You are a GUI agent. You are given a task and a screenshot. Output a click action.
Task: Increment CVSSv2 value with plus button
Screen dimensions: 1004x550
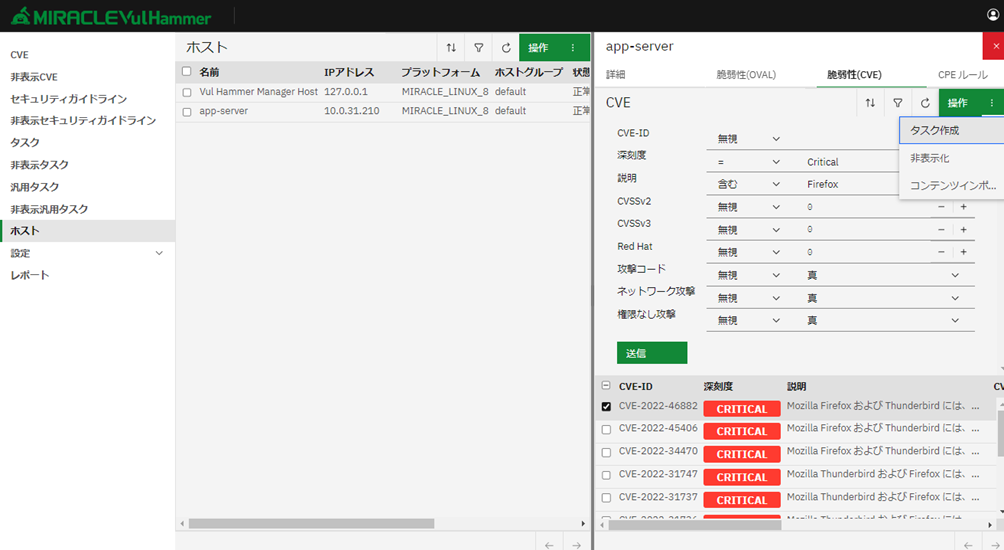click(x=963, y=207)
